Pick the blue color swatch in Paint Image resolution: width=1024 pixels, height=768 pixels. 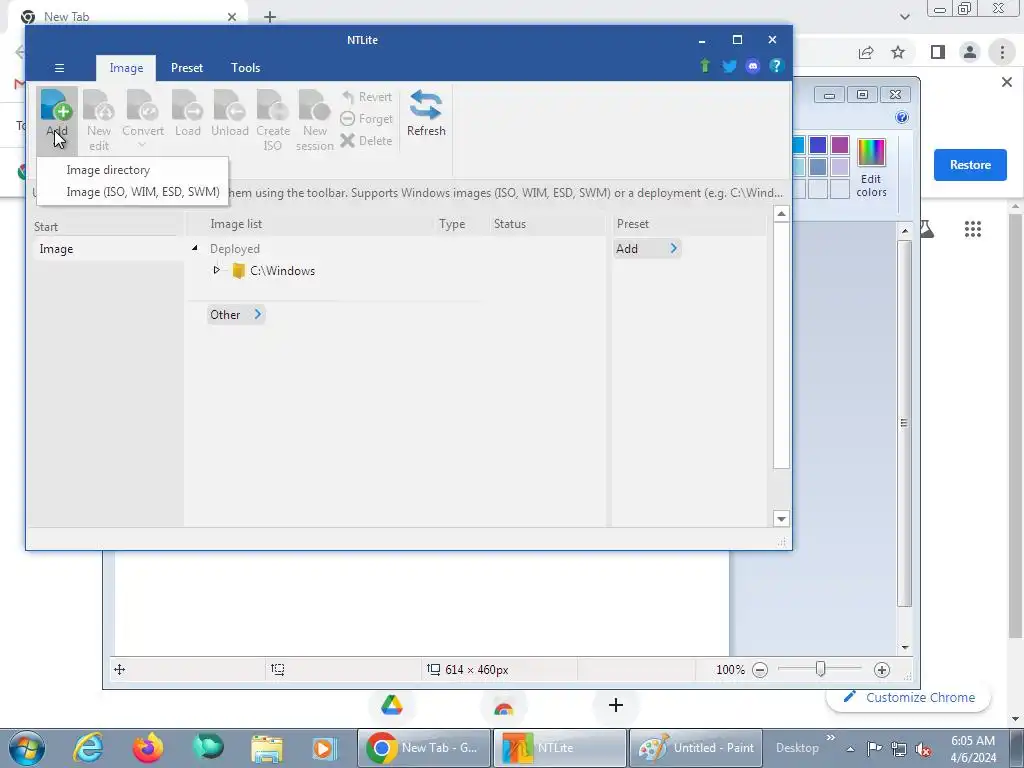pos(818,145)
